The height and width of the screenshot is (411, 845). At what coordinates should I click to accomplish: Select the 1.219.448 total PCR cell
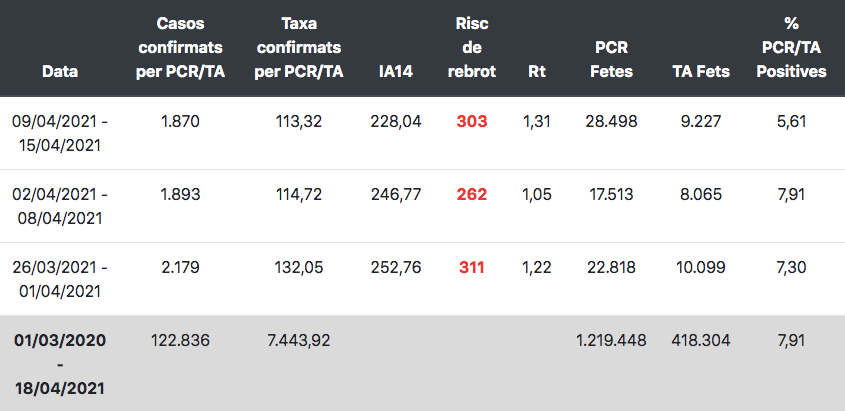[x=611, y=340]
